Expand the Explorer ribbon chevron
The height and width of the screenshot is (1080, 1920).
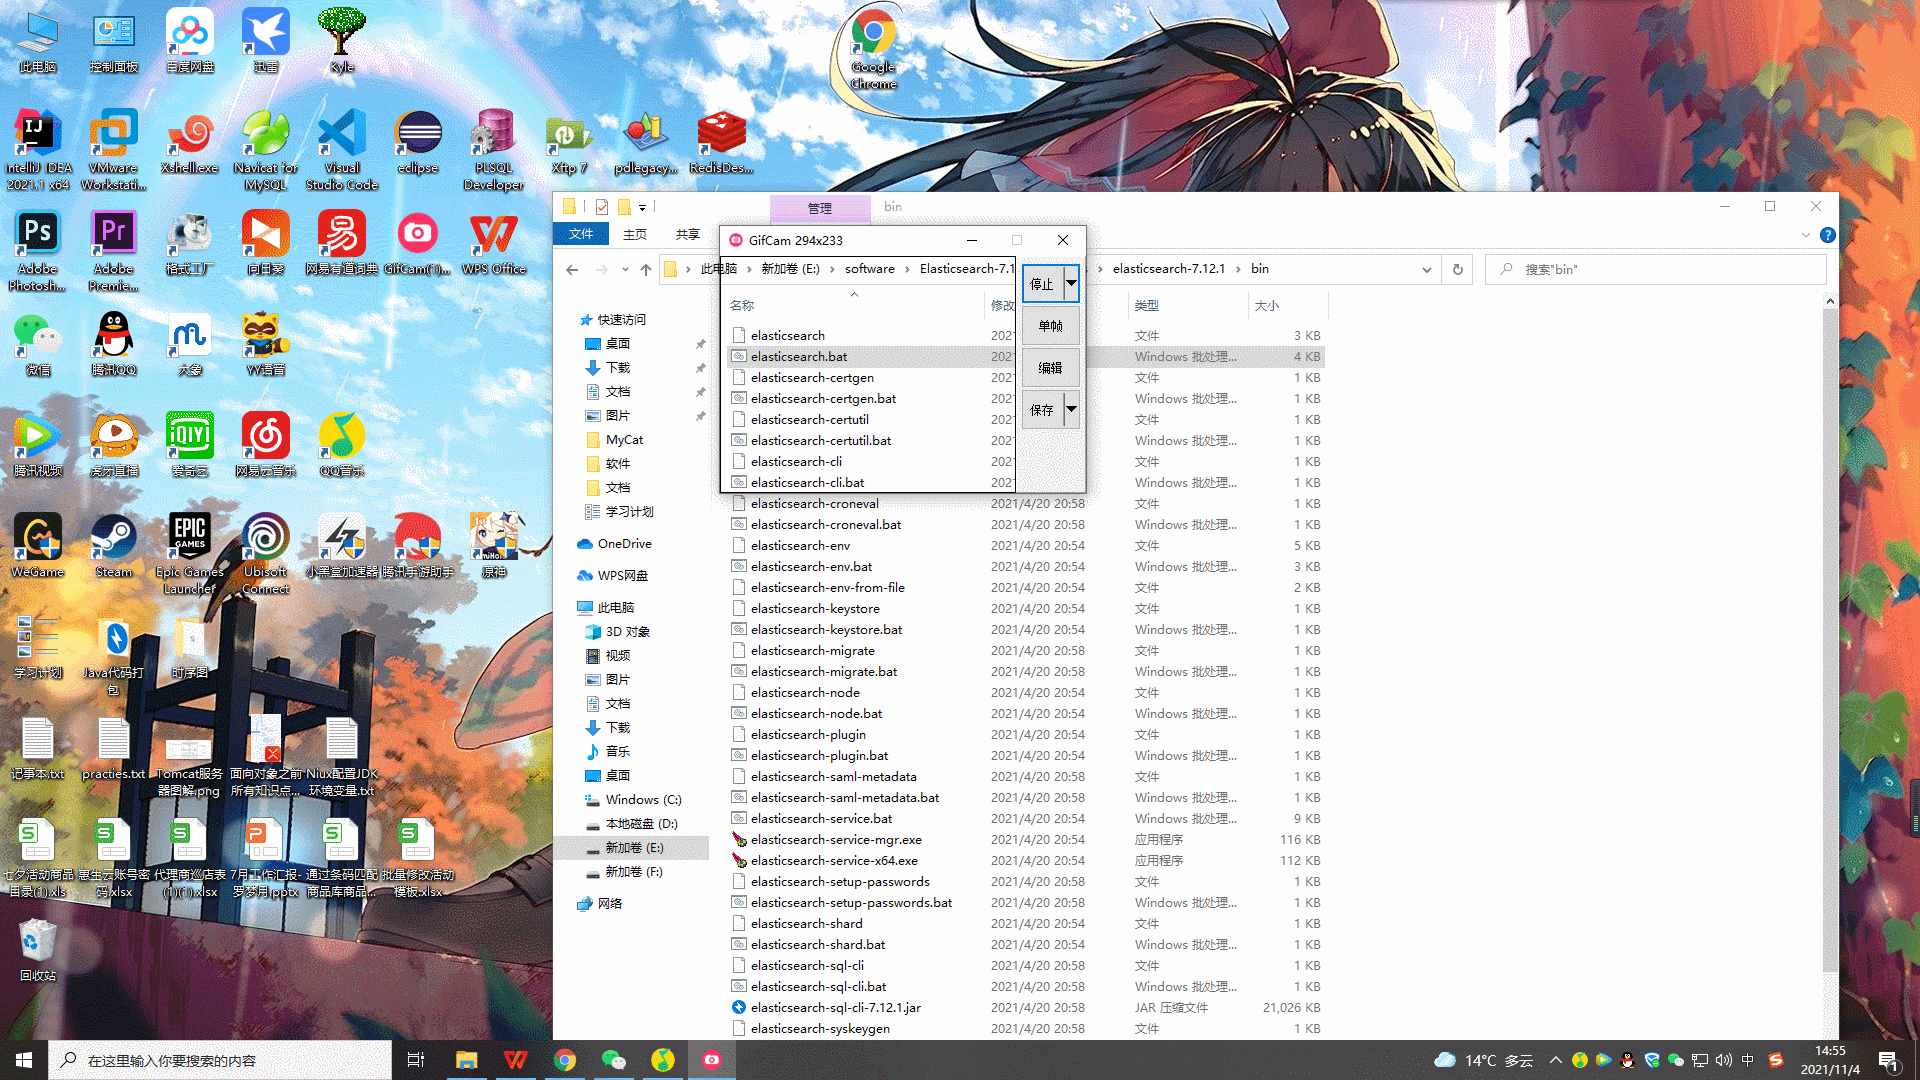pos(1806,235)
